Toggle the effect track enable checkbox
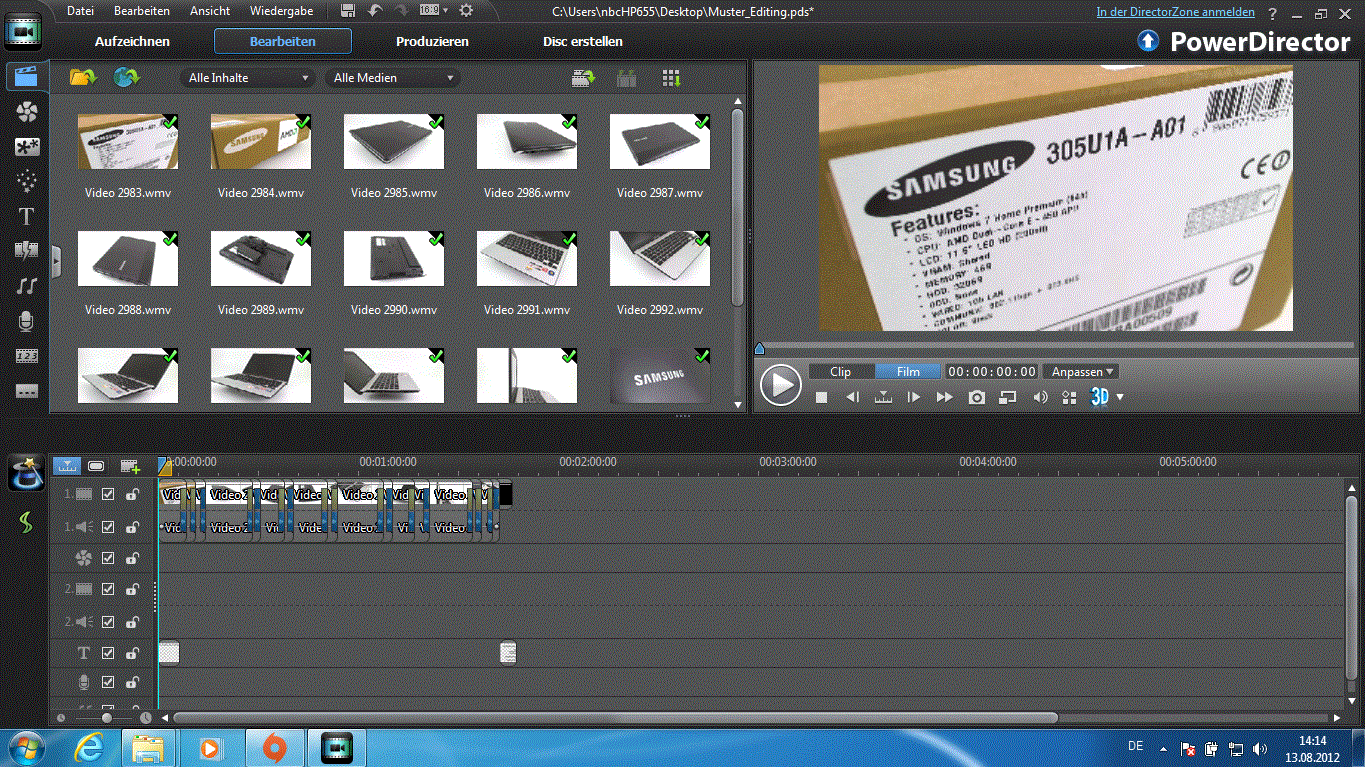The height and width of the screenshot is (767, 1365). [108, 558]
